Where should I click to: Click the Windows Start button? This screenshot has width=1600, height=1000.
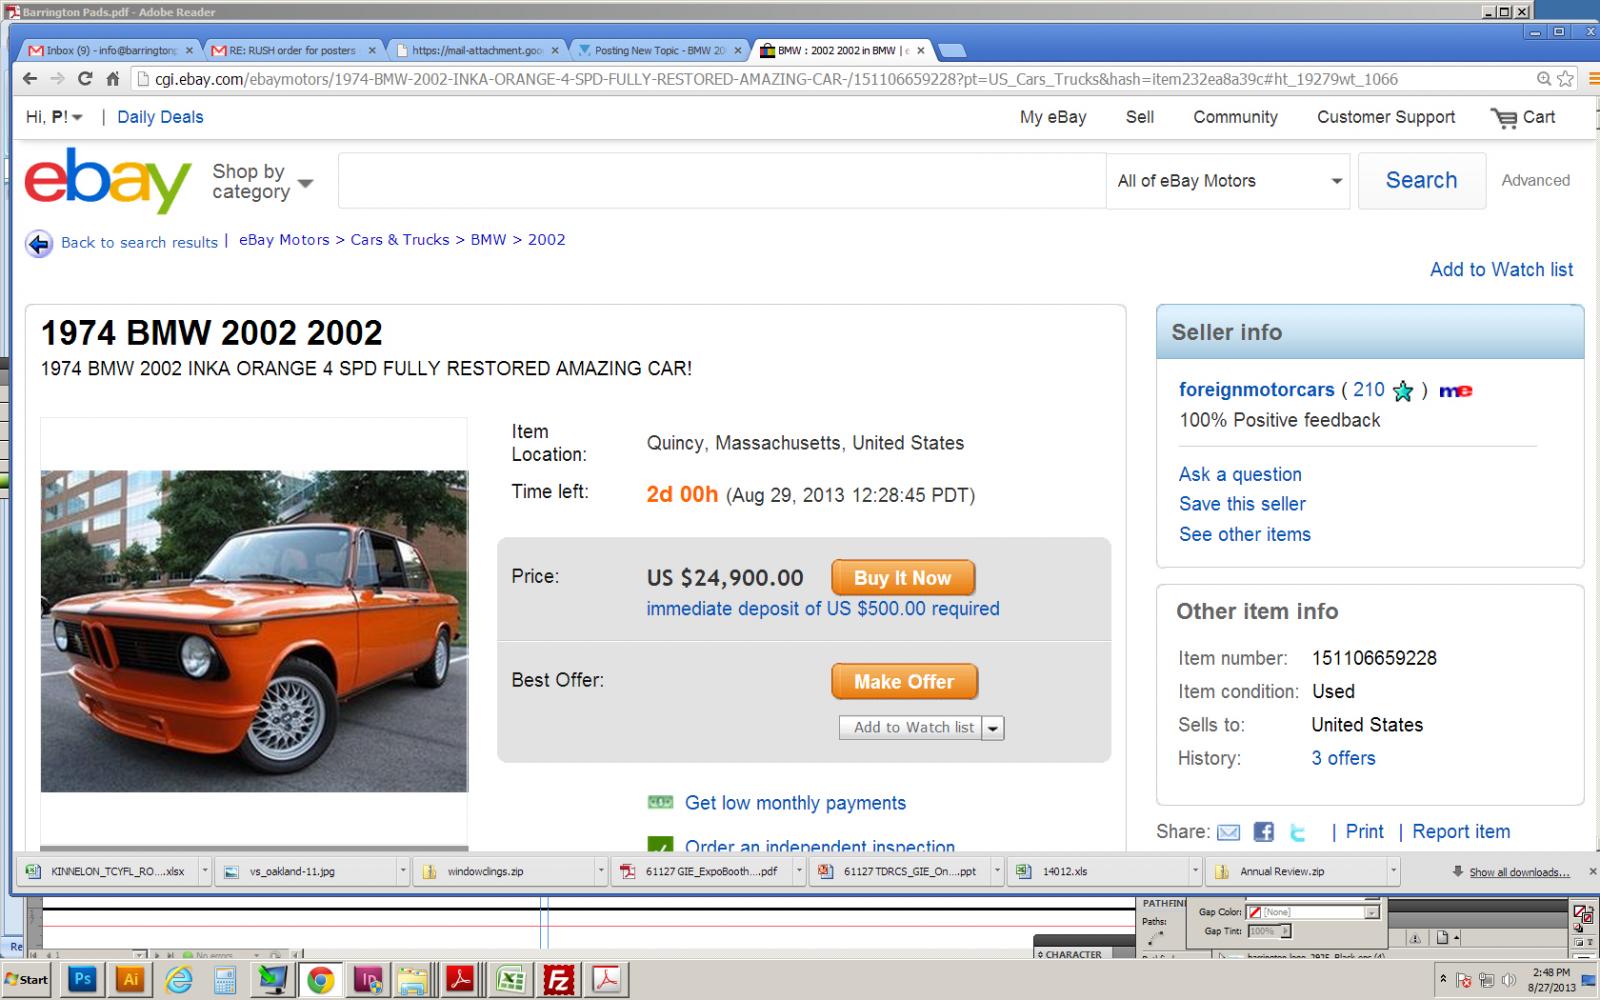pyautogui.click(x=26, y=980)
